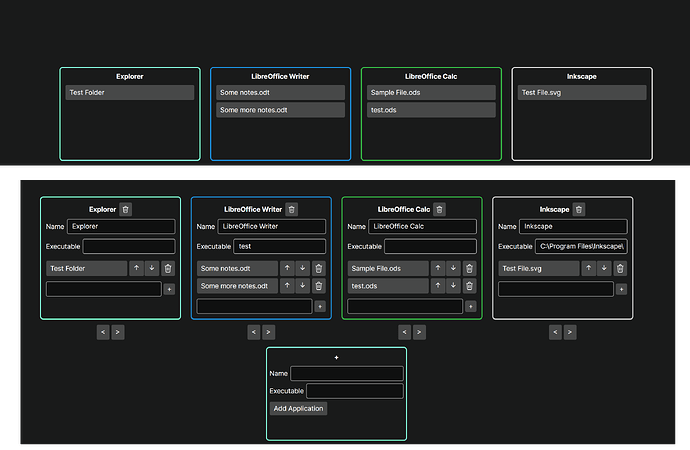Focus the Explorer Executable field

[x=129, y=246]
